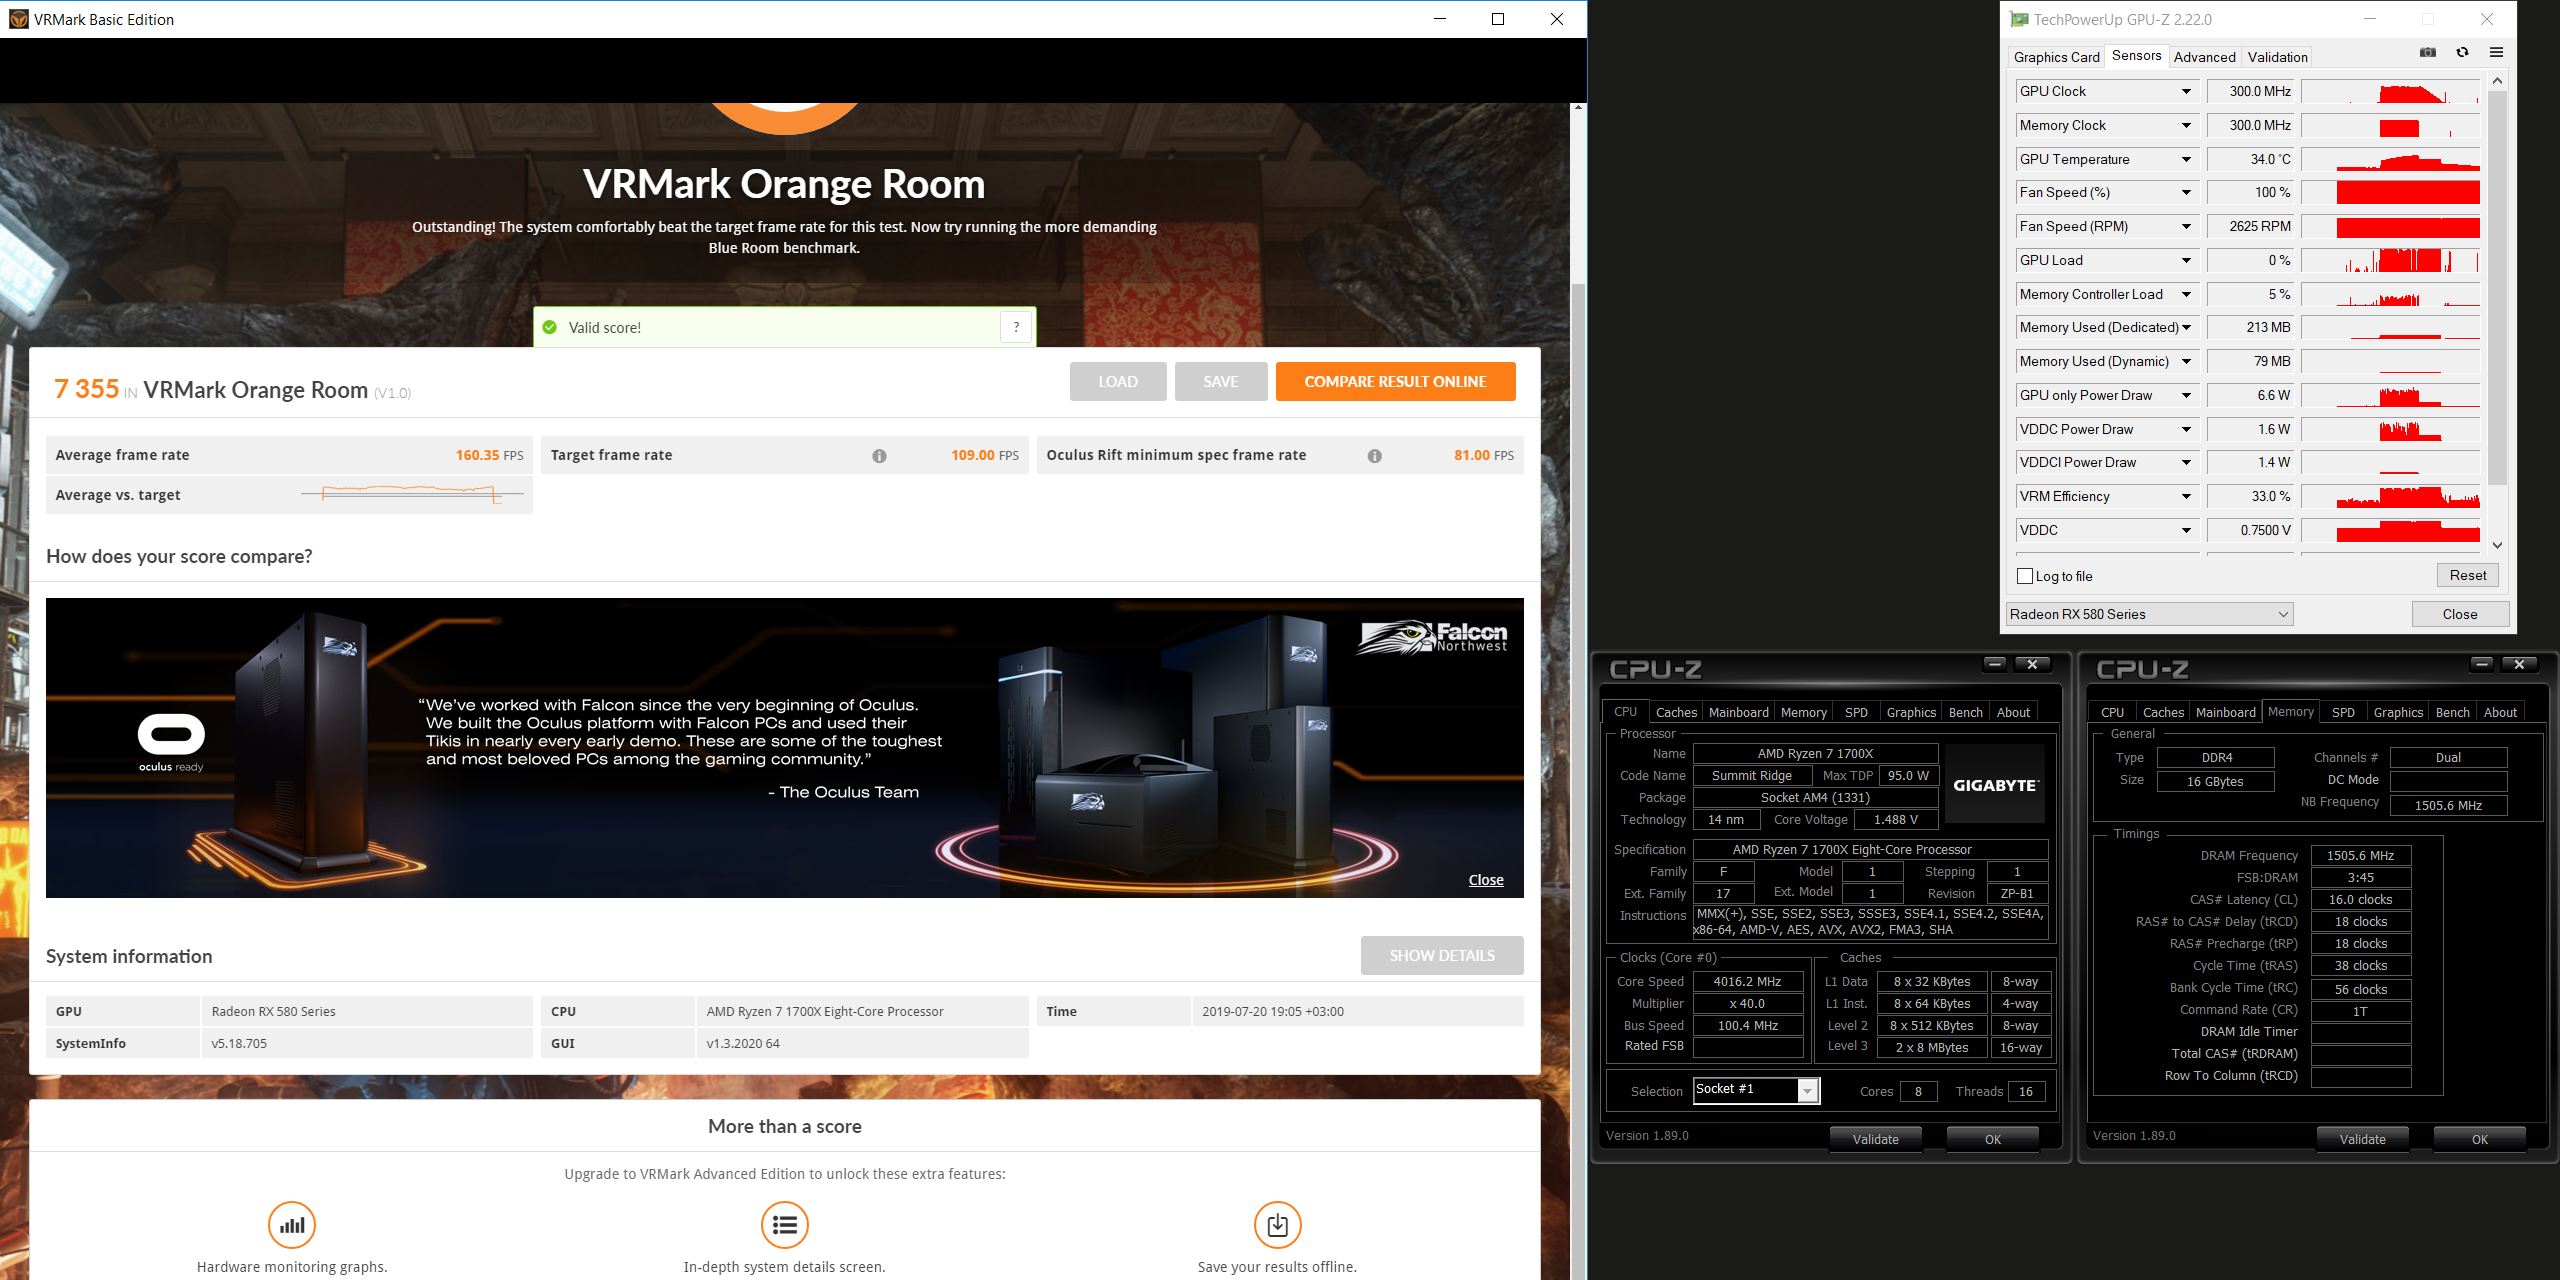Open the Radeon RX 580 Series GPU selector
The width and height of the screenshot is (2560, 1280).
pyautogui.click(x=2149, y=614)
